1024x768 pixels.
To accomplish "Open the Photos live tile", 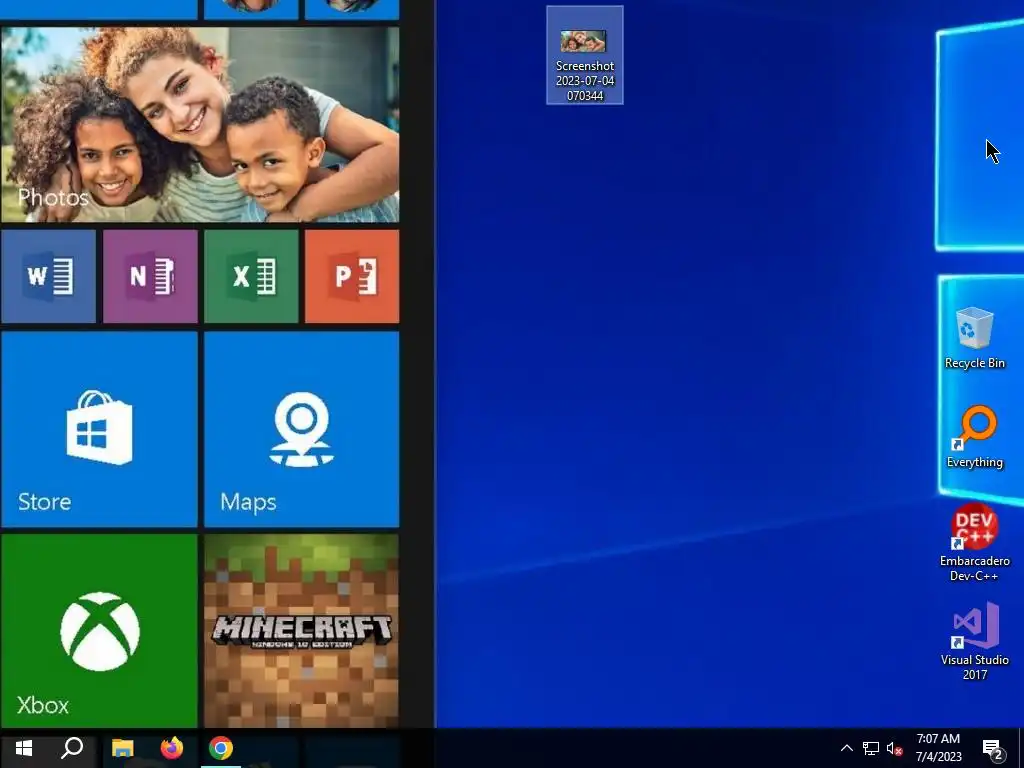I will (x=200, y=124).
